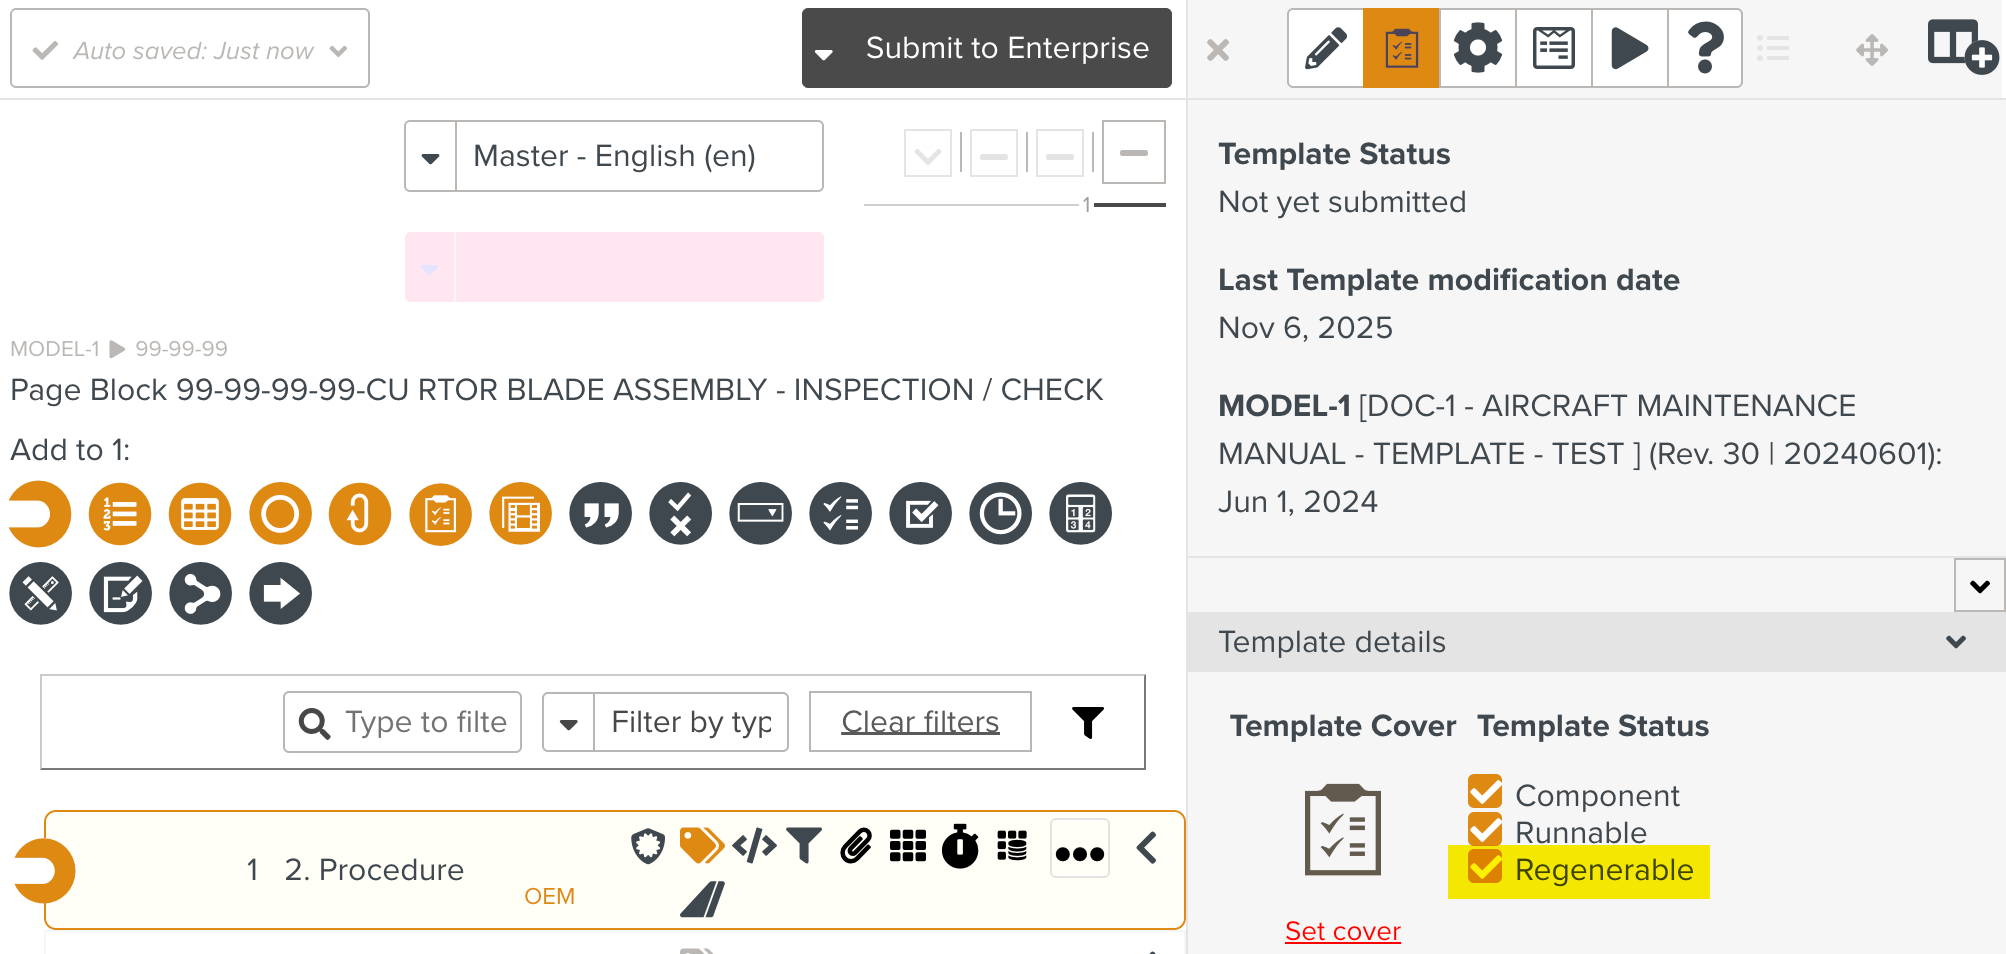Disable the Regenerable checkbox
This screenshot has width=2006, height=954.
click(x=1485, y=867)
